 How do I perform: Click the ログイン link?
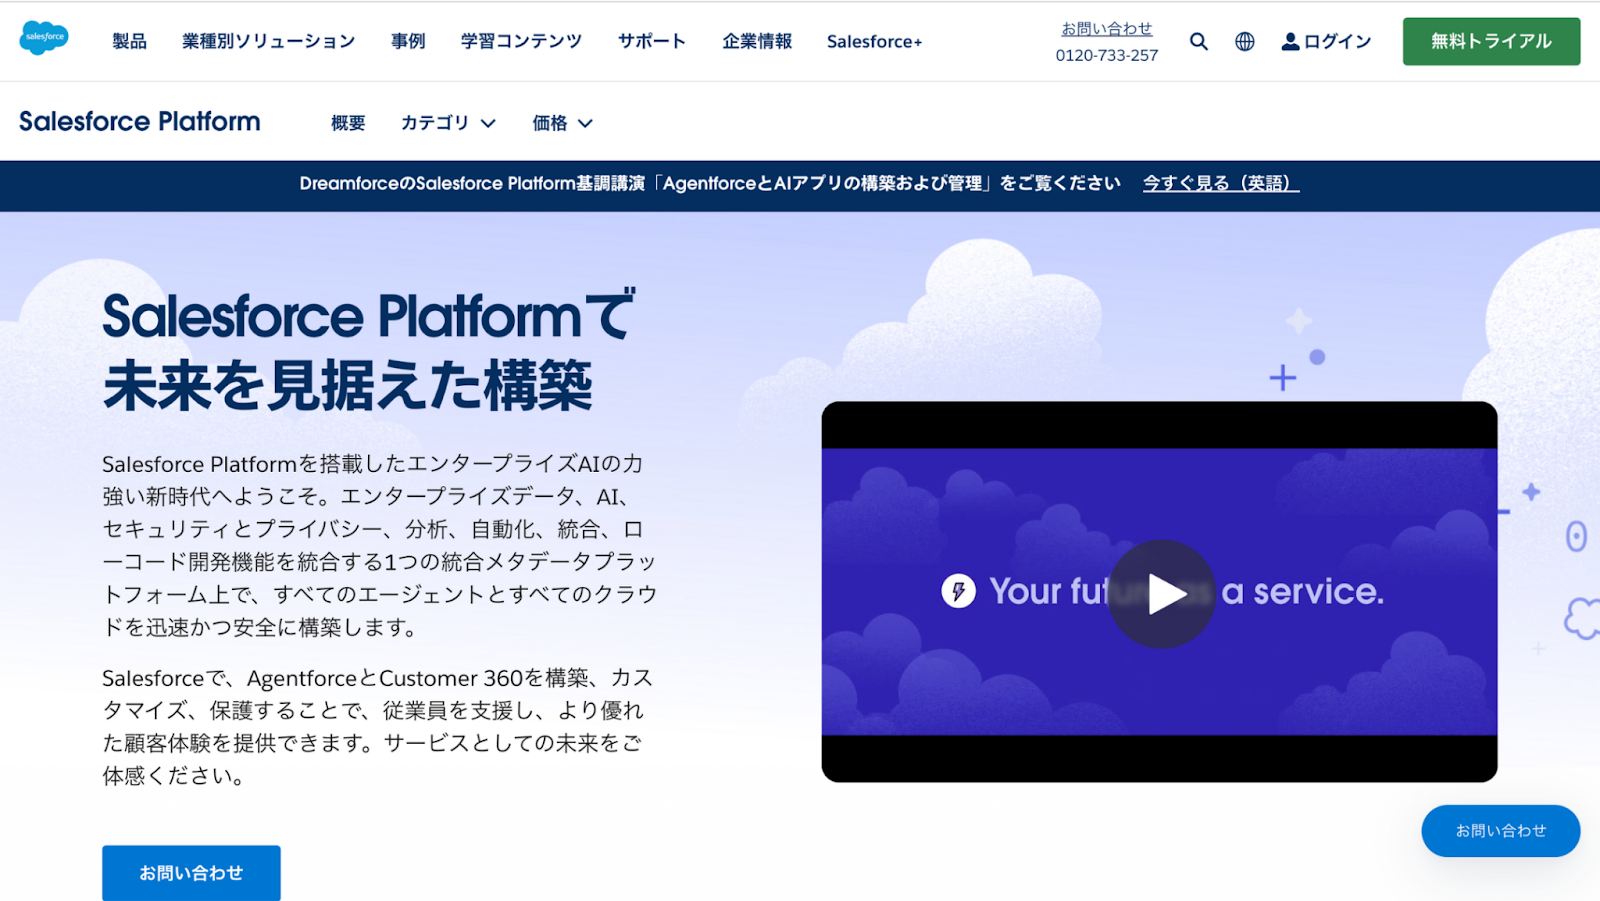tap(1337, 41)
